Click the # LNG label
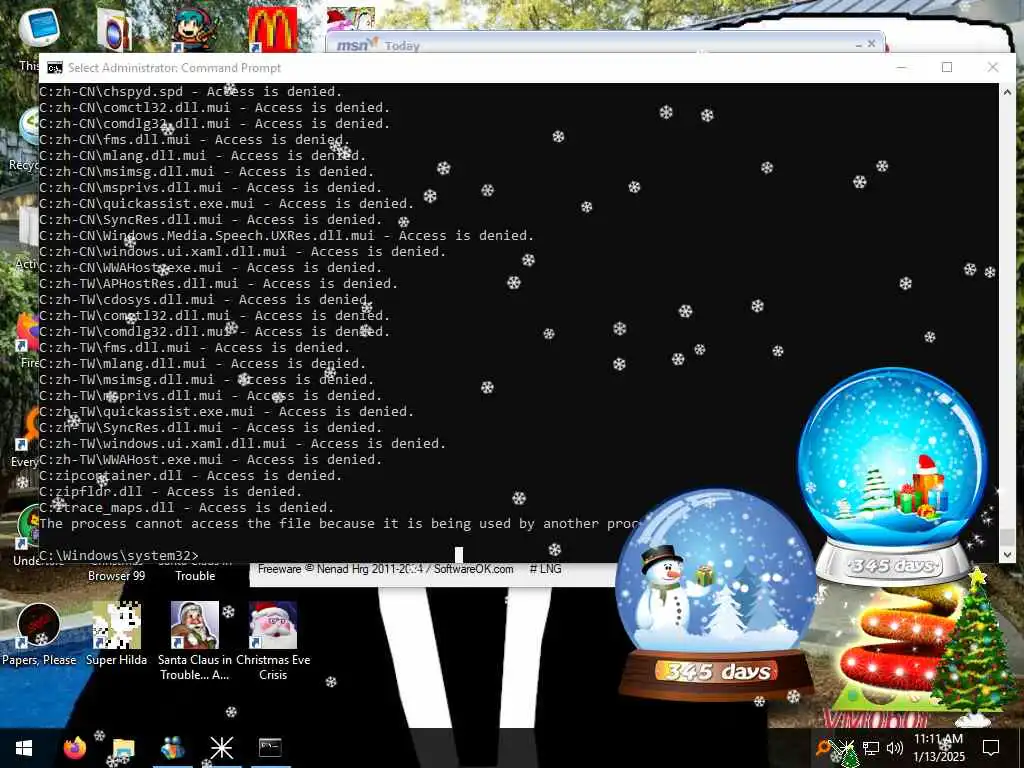Image resolution: width=1024 pixels, height=768 pixels. click(546, 569)
